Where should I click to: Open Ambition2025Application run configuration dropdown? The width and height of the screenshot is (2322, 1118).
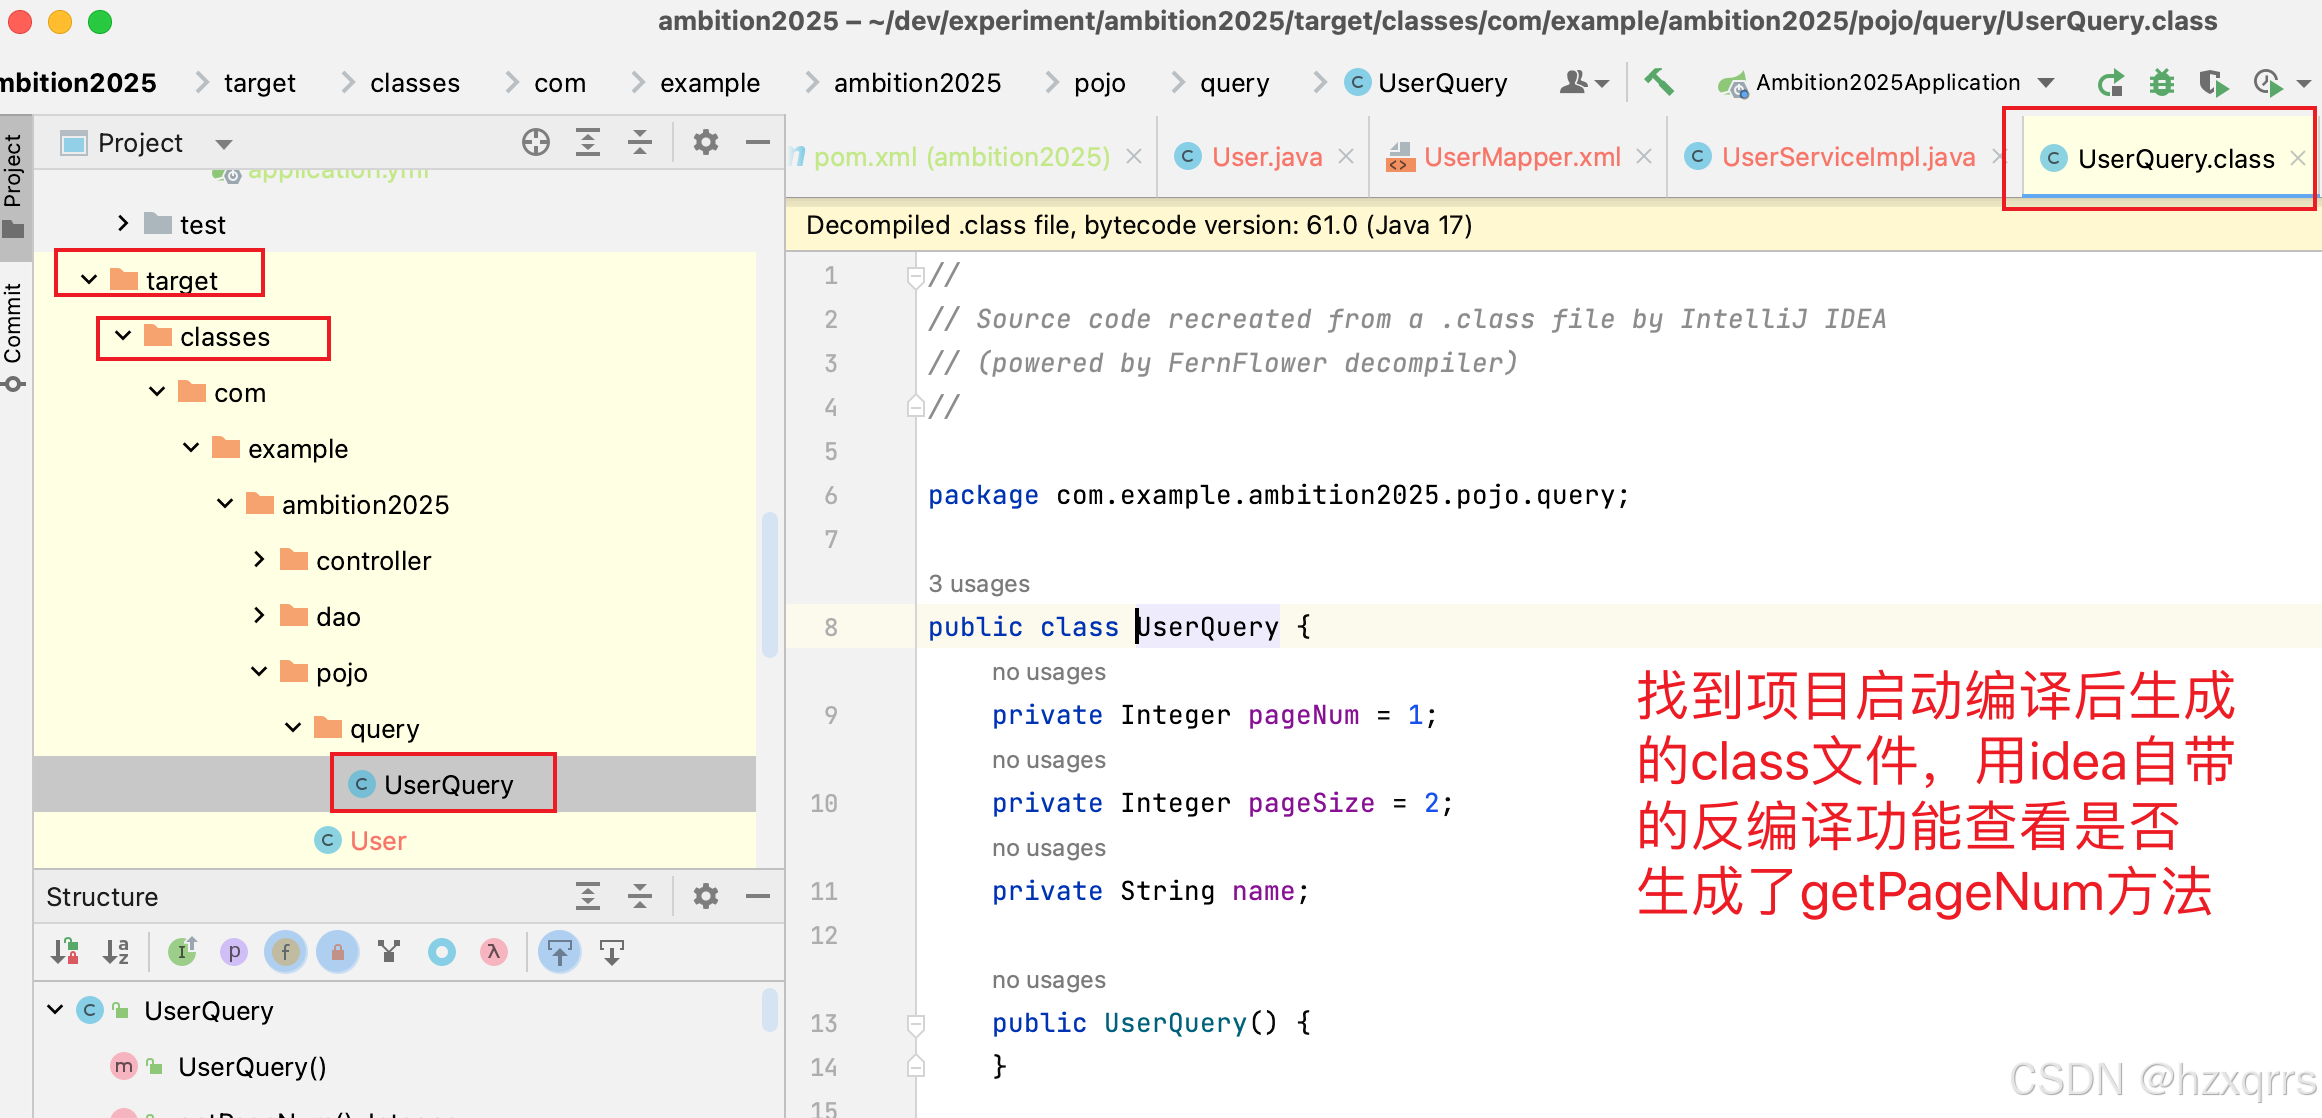coord(2046,83)
